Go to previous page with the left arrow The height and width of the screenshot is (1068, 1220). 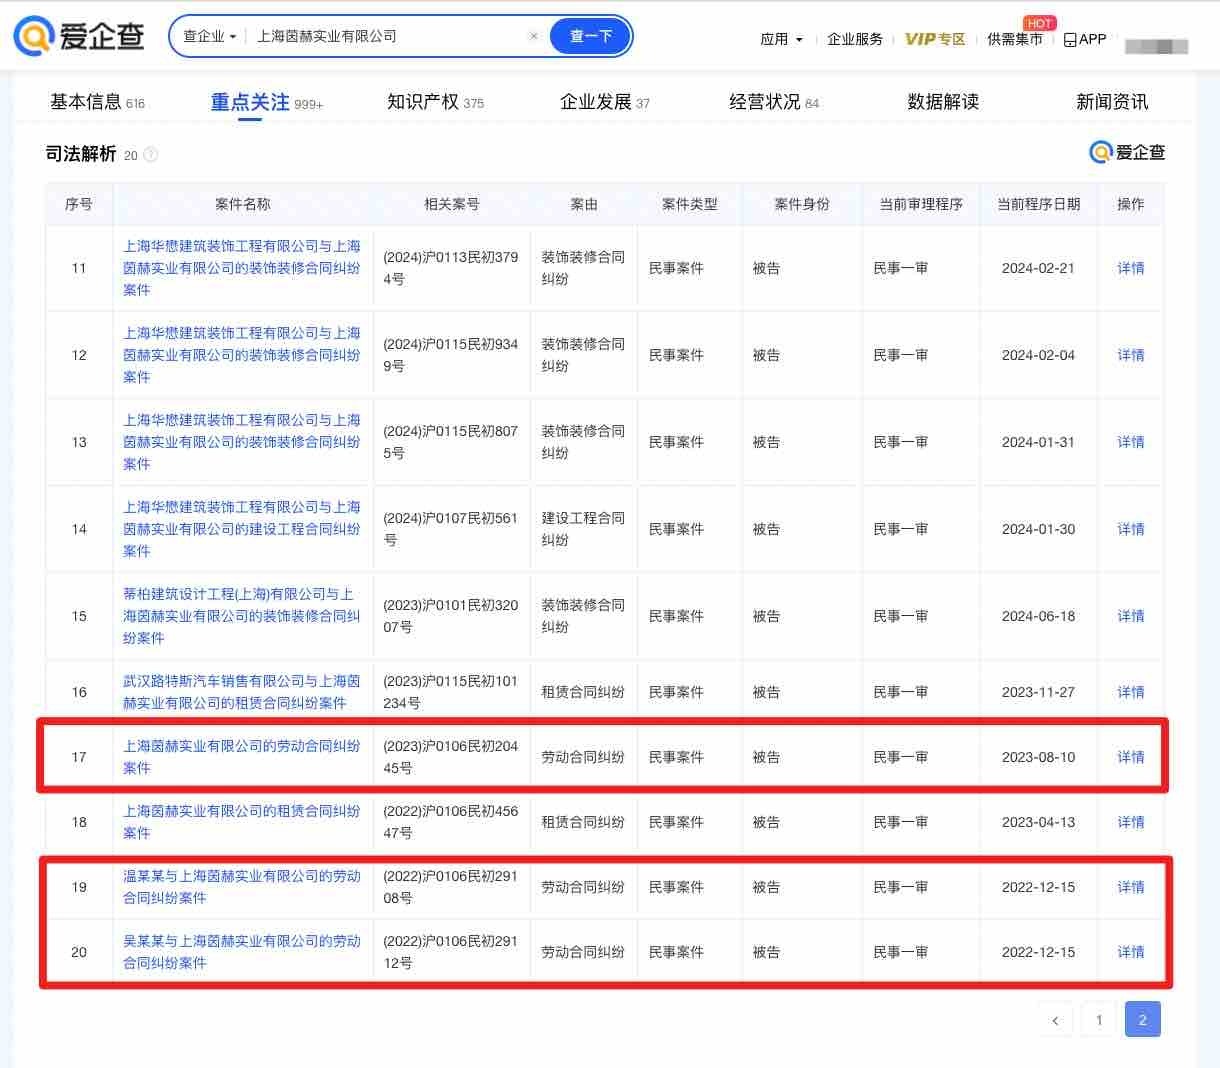click(x=1055, y=1020)
